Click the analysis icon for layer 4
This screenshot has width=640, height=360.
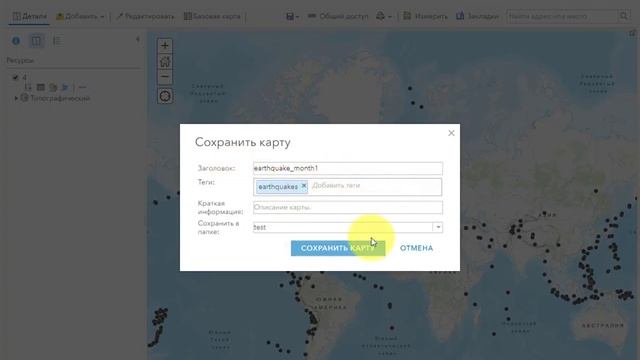point(65,87)
